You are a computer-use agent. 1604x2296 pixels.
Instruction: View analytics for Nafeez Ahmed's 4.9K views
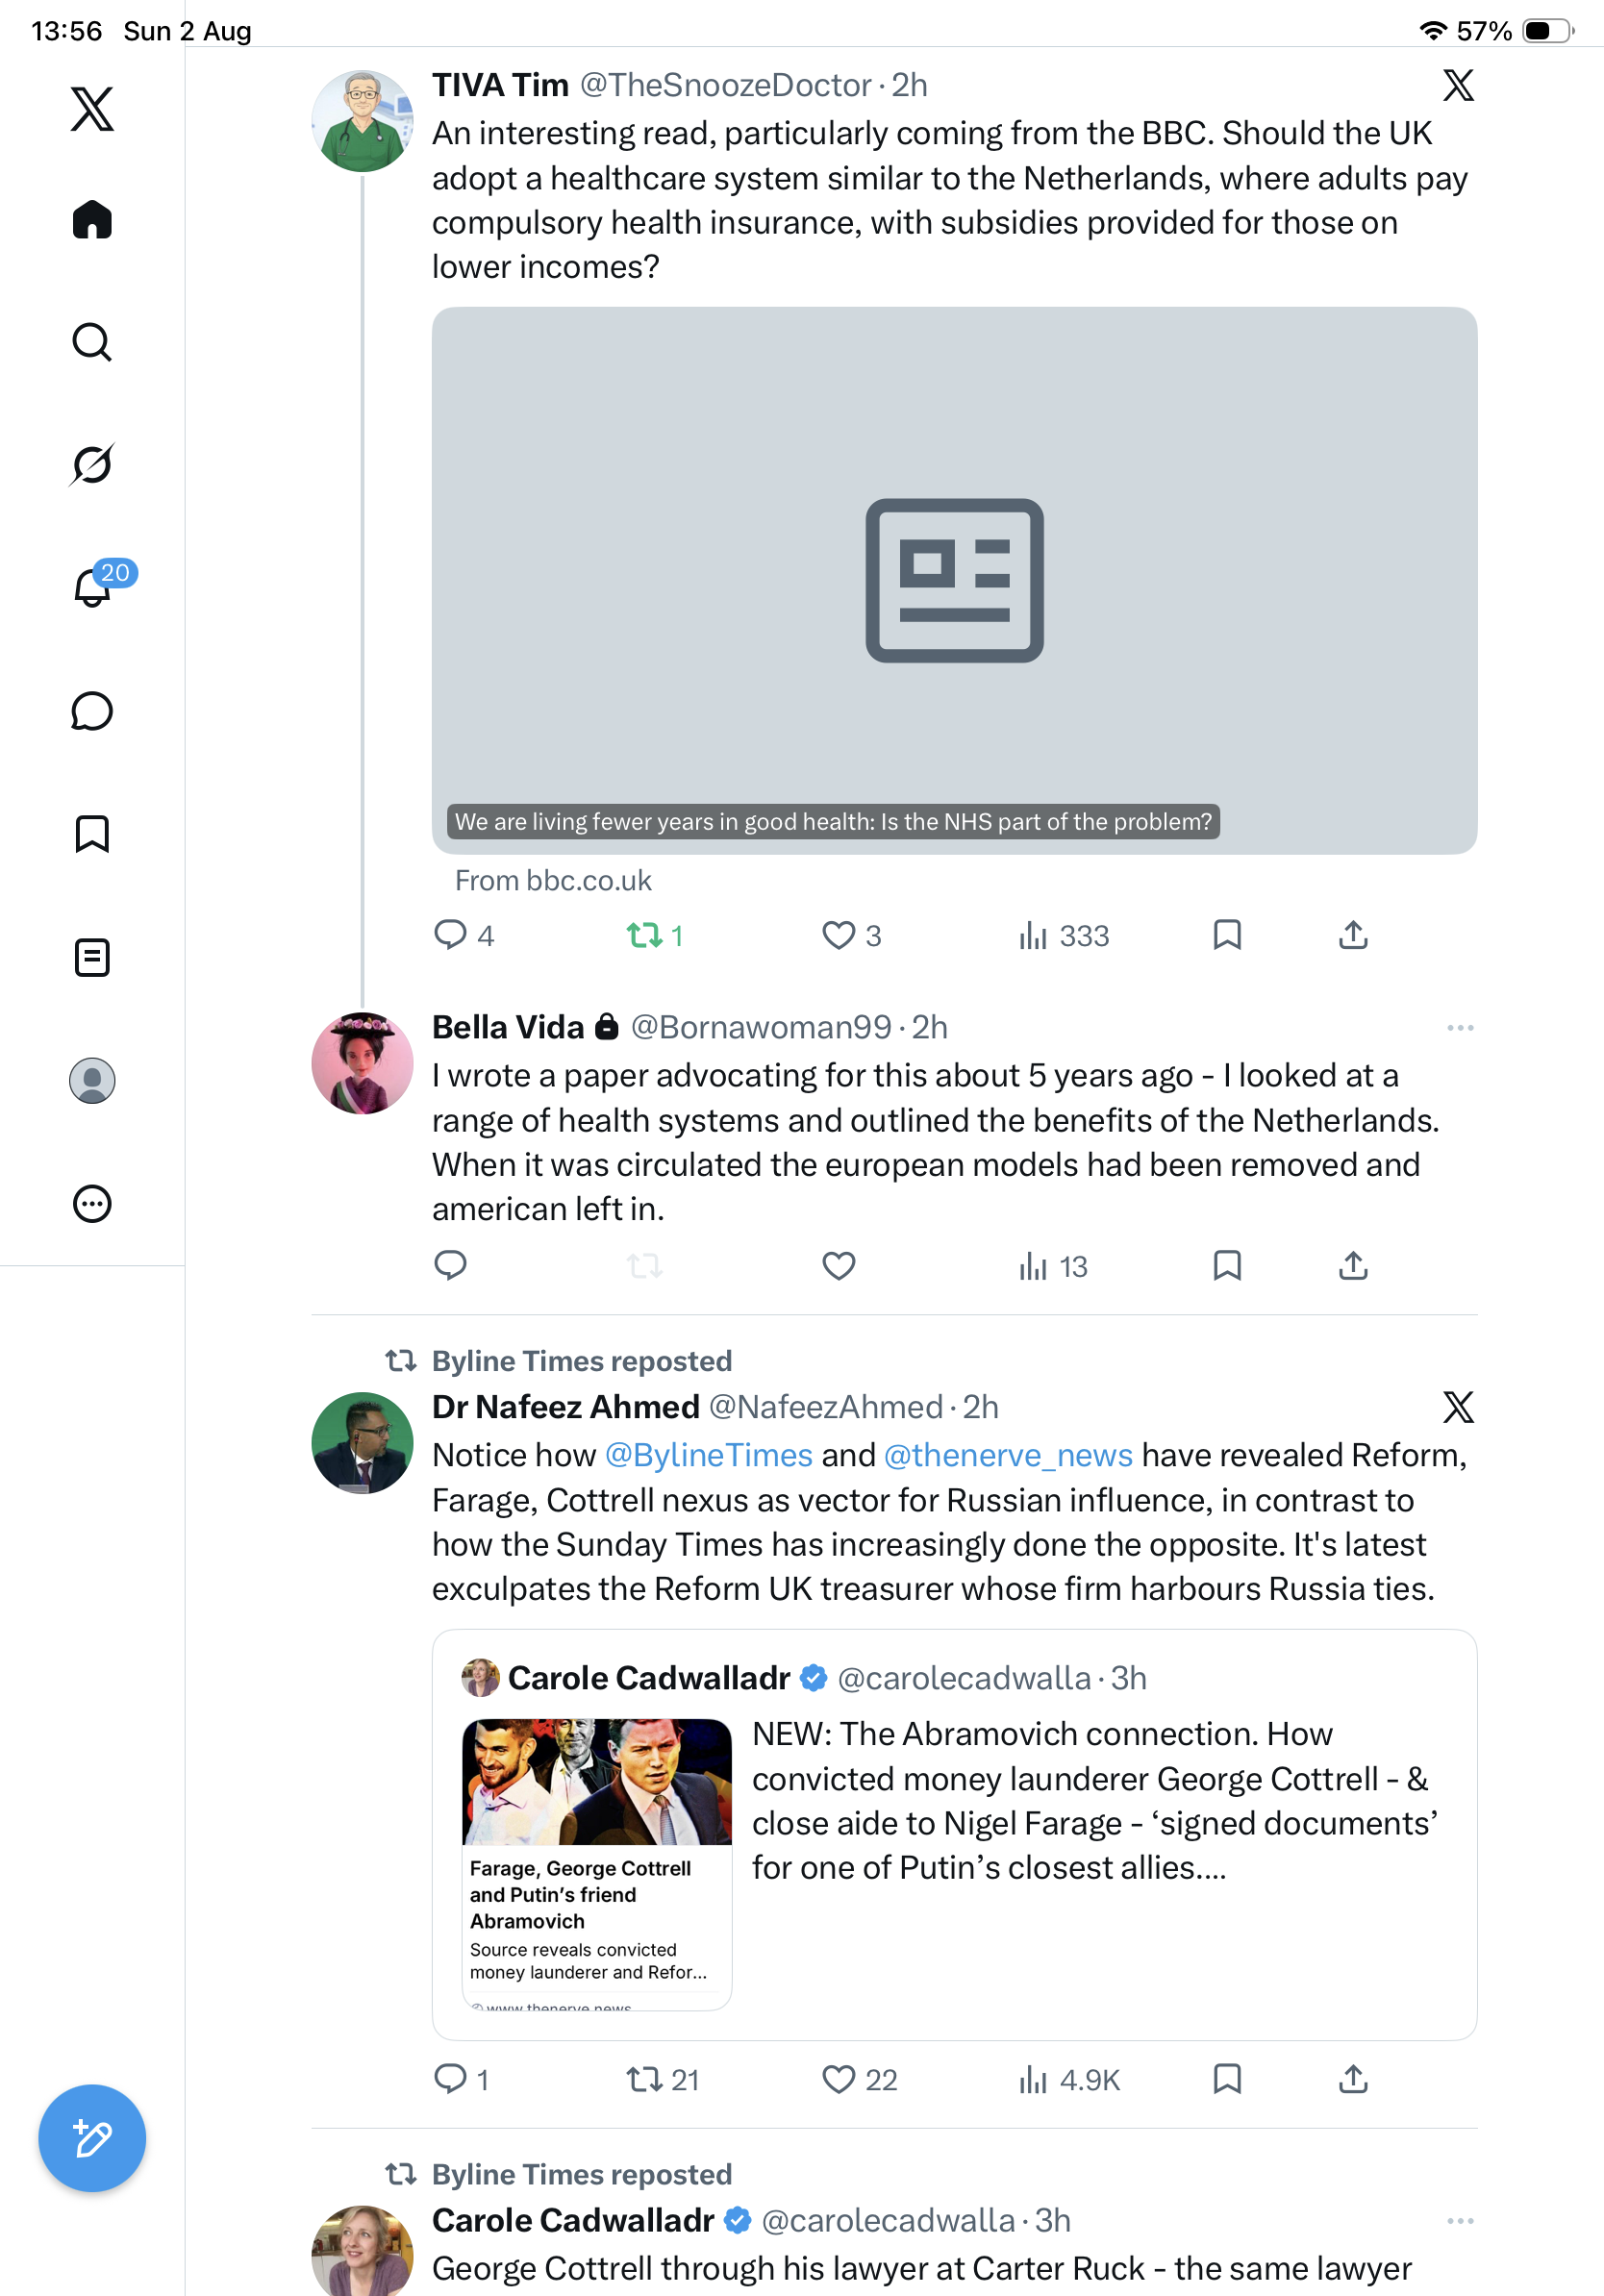1069,2079
